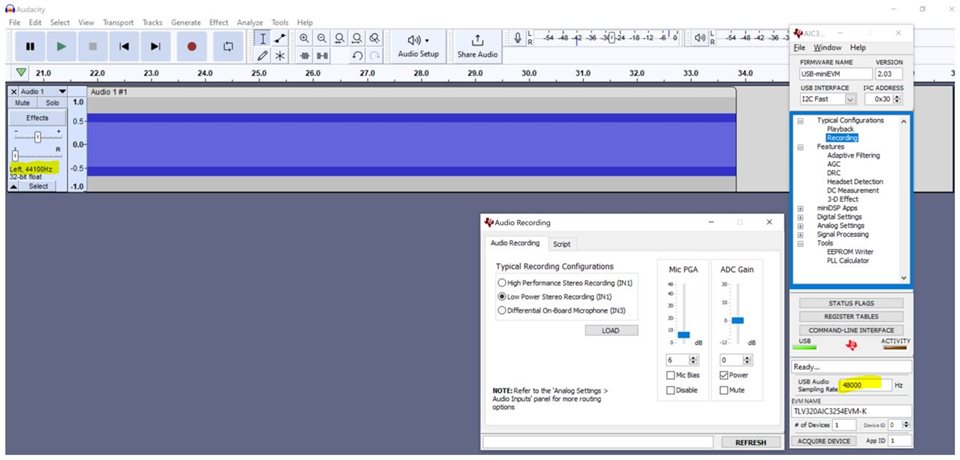Pause playback in Audacity
The height and width of the screenshot is (460, 960).
coord(30,47)
